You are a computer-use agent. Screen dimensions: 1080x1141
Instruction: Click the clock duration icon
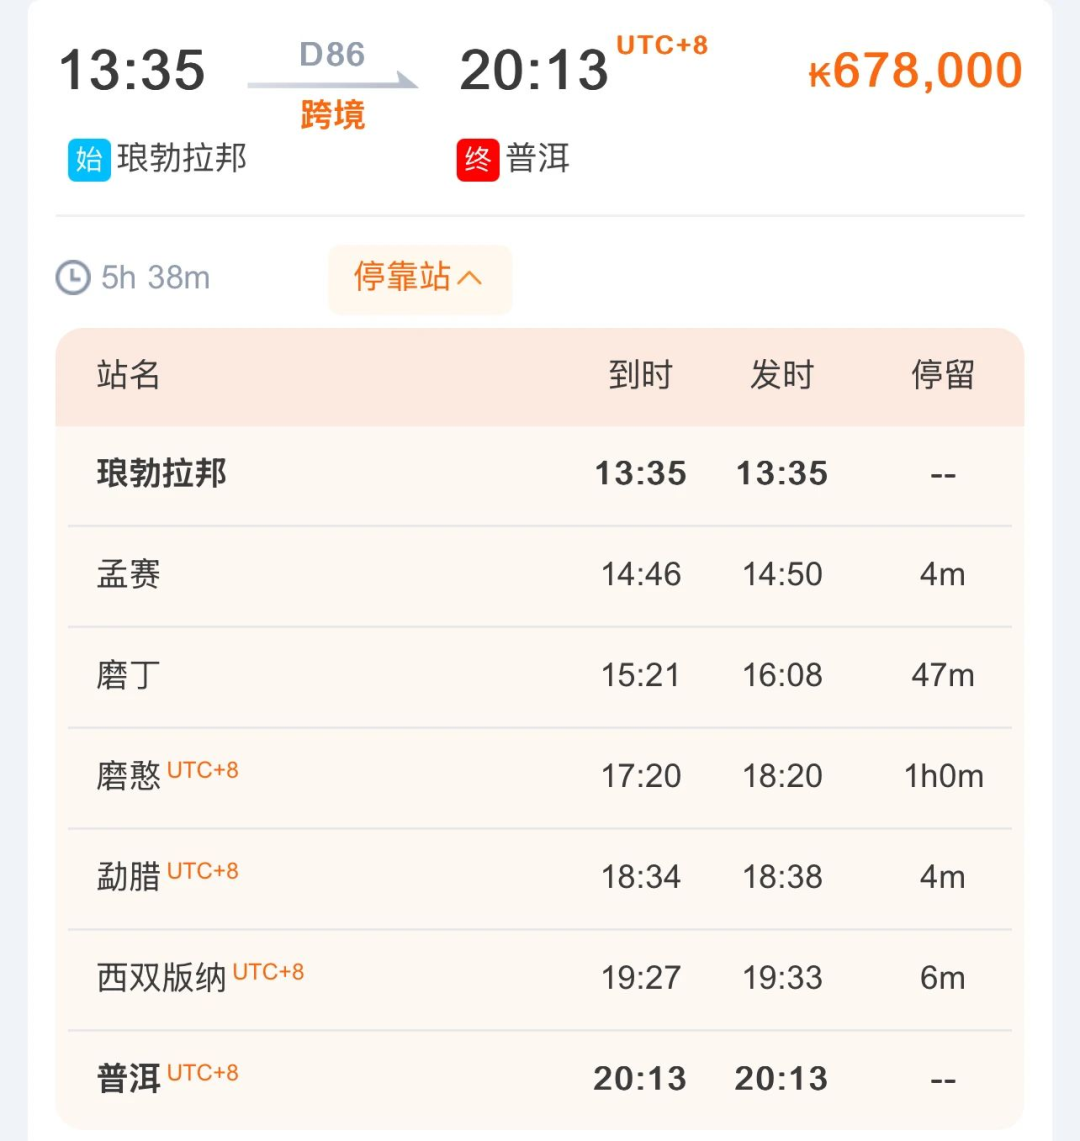coord(73,277)
